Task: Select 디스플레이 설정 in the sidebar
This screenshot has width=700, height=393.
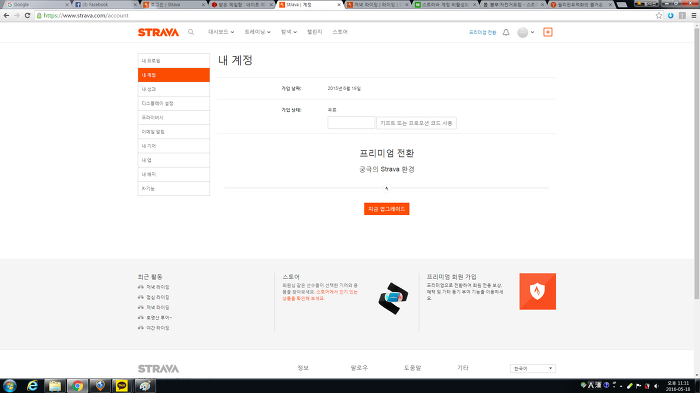Action: [x=174, y=103]
